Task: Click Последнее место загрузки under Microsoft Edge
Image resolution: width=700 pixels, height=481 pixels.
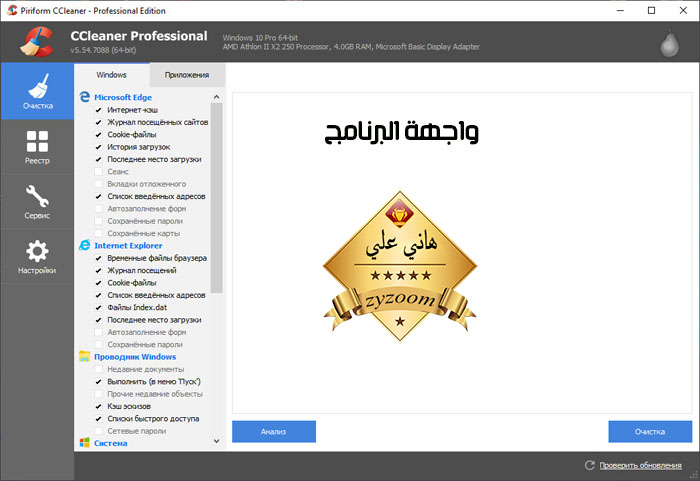Action: pos(154,159)
